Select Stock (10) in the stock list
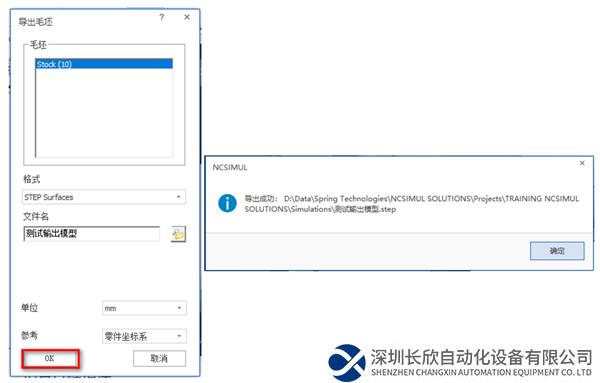Image resolution: width=600 pixels, height=383 pixels. click(104, 64)
